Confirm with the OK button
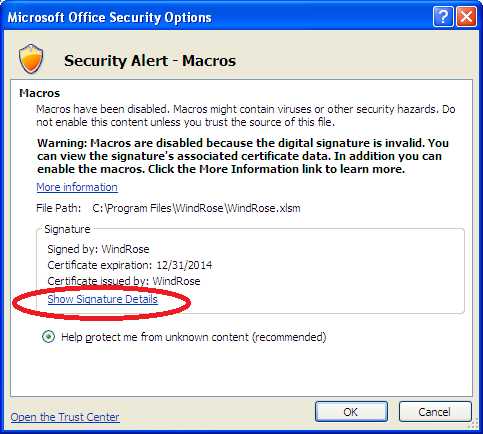Screen dimensions: 483x434 tap(351, 412)
